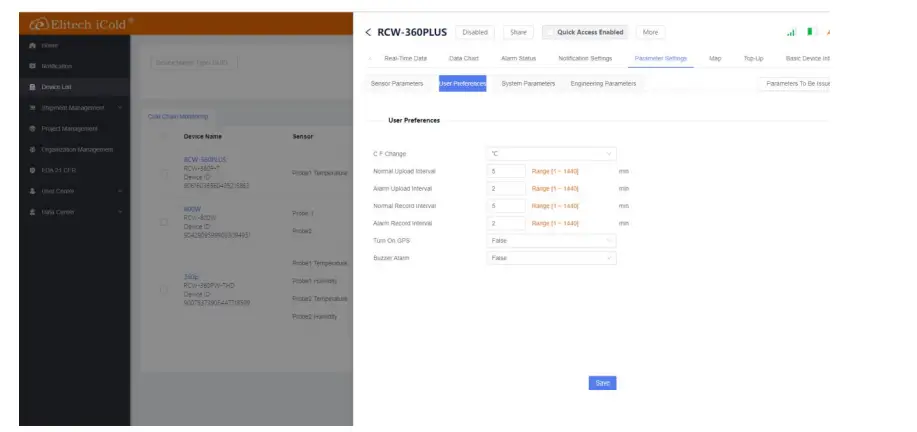Expand the Buzzer Alarm dropdown
Screen dimensions: 917x432
551,258
